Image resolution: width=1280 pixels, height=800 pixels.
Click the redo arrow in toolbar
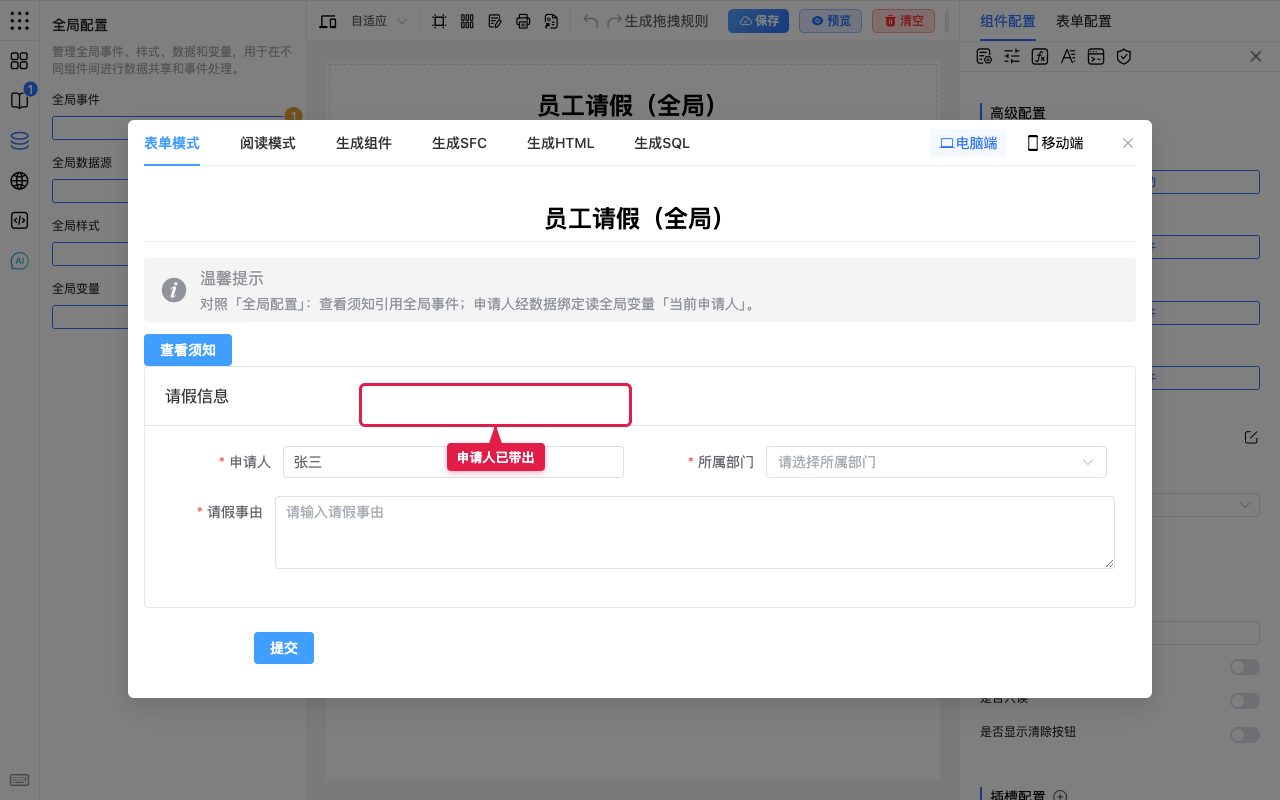tap(615, 21)
